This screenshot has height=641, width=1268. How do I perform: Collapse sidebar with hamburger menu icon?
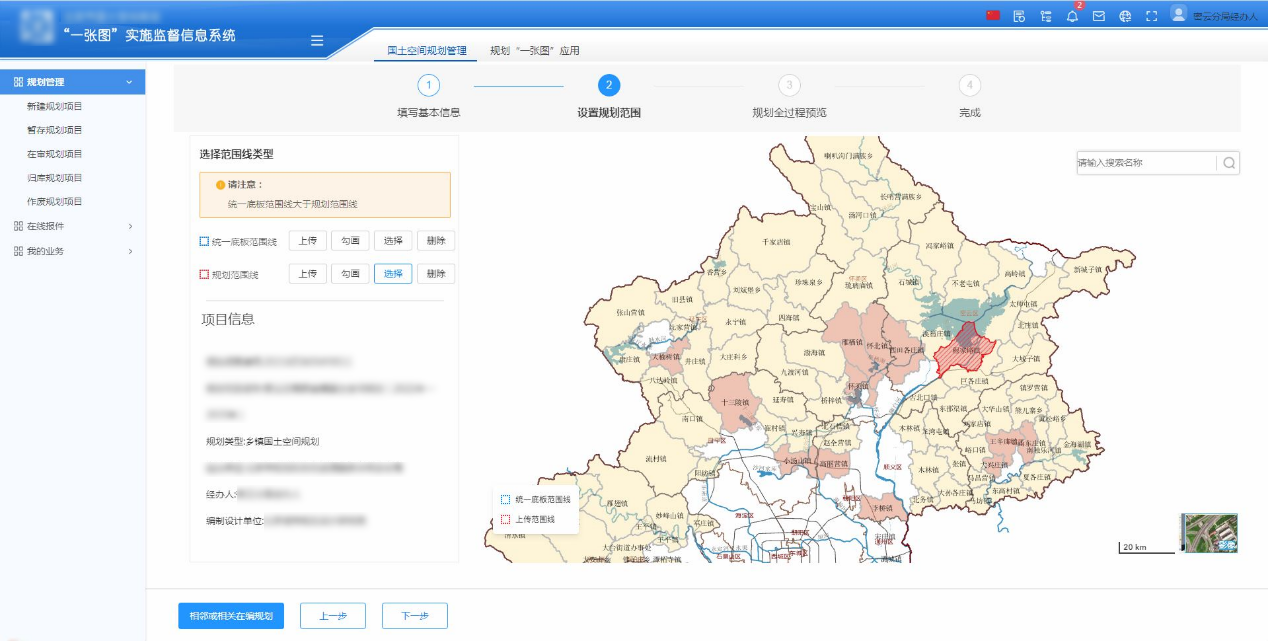point(317,41)
